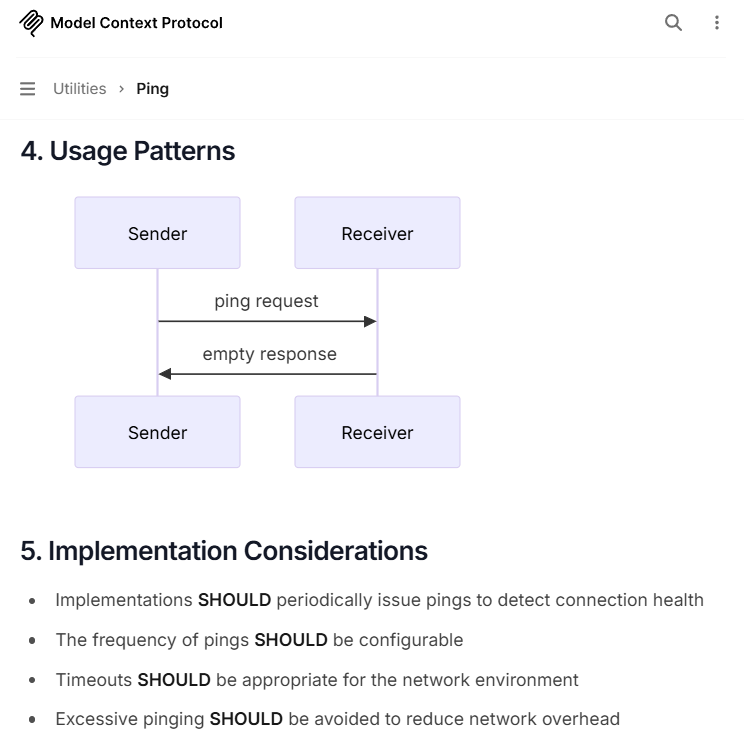The height and width of the screenshot is (747, 744).
Task: Open the Model Context Protocol site title
Action: 136,23
